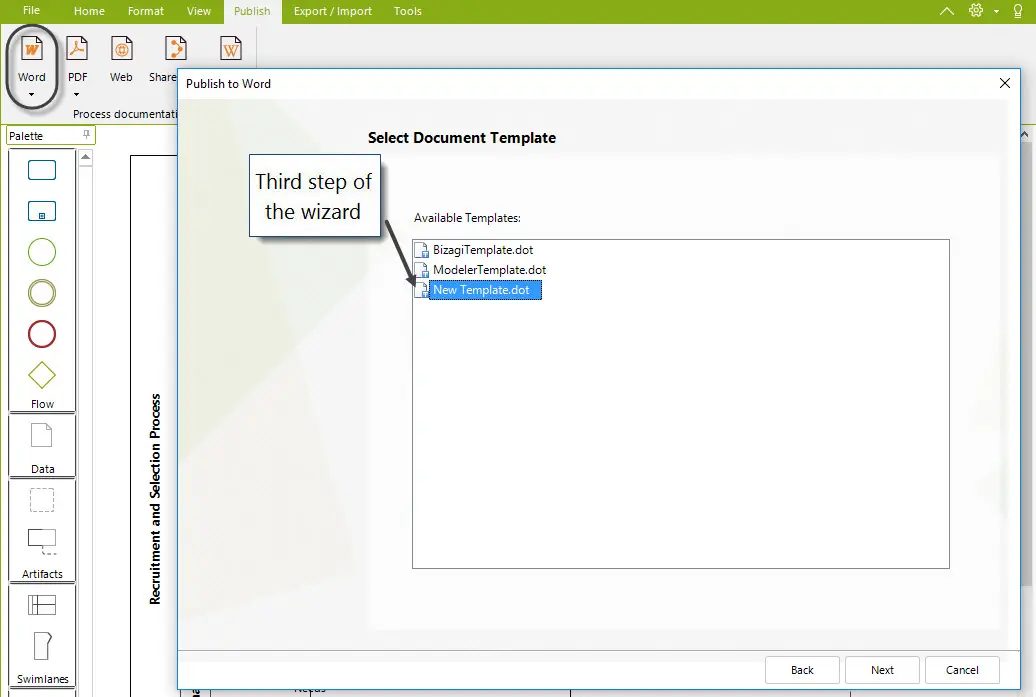Open the File menu

tap(31, 11)
